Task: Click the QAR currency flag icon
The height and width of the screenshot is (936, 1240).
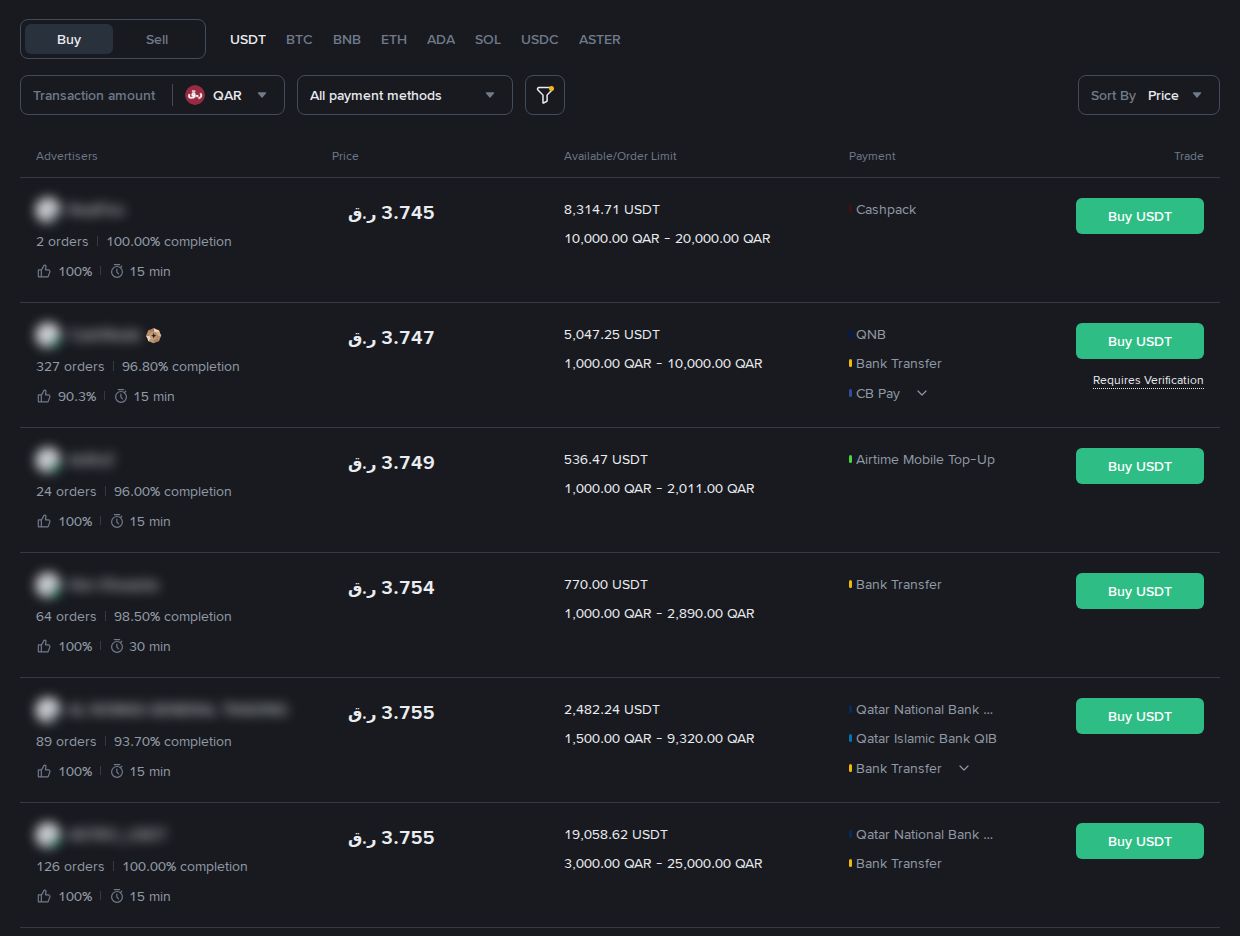Action: tap(195, 95)
